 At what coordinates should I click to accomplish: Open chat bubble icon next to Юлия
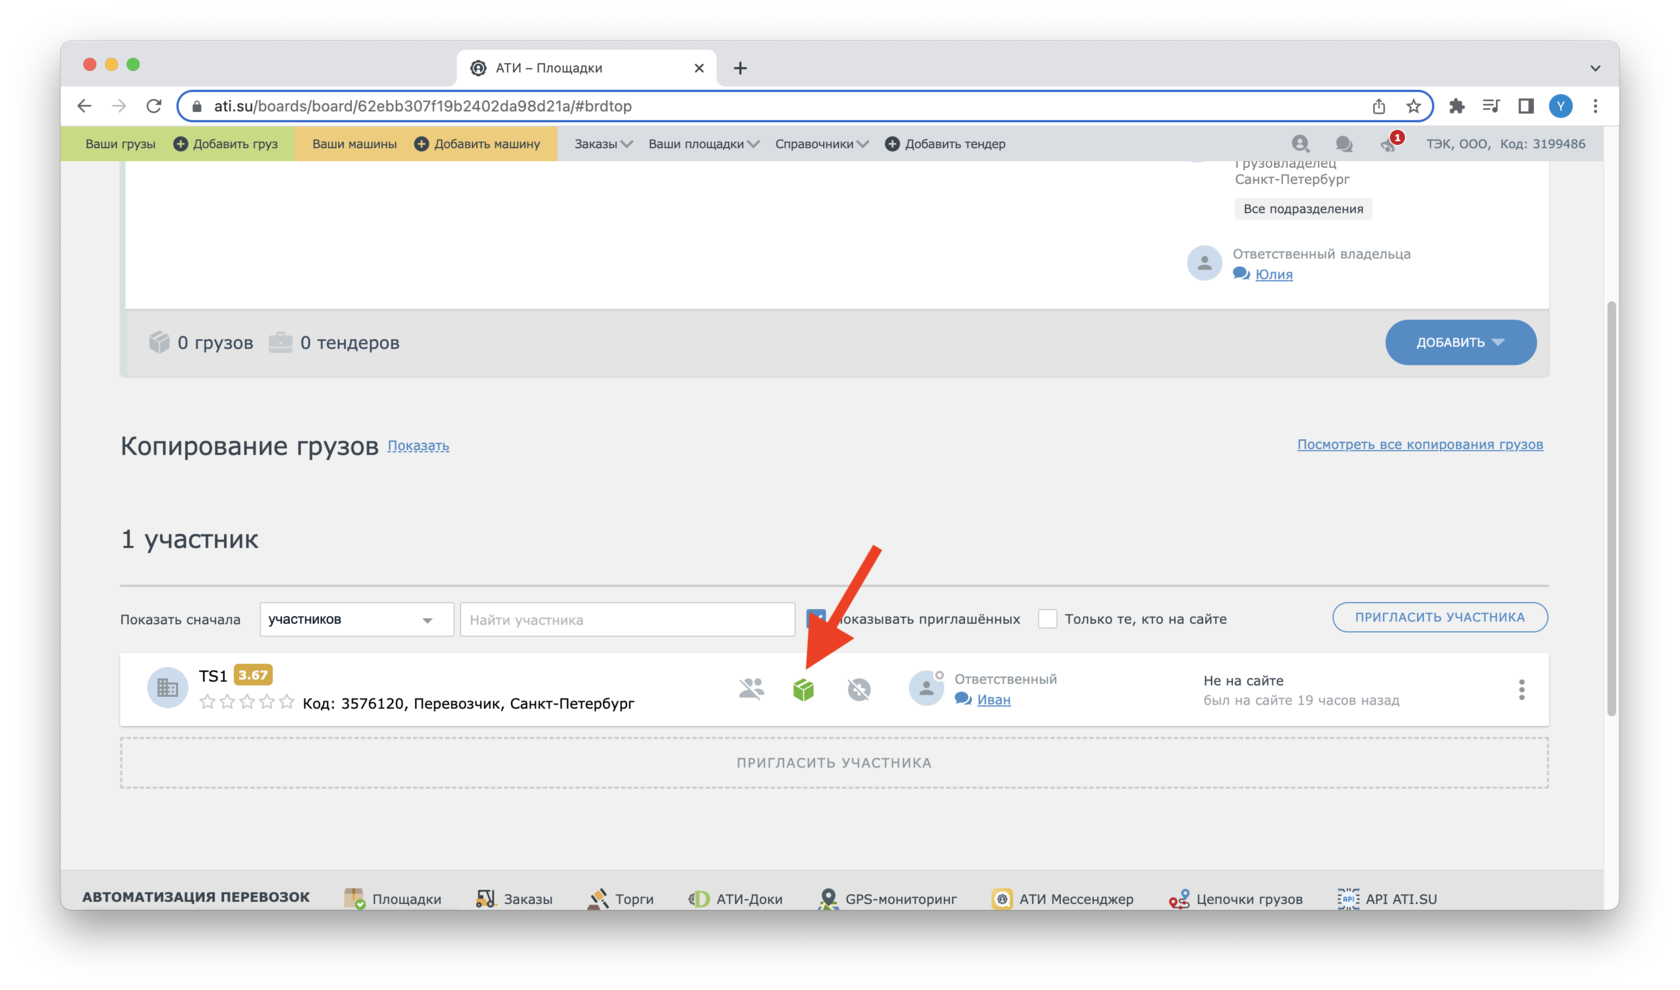point(1241,274)
